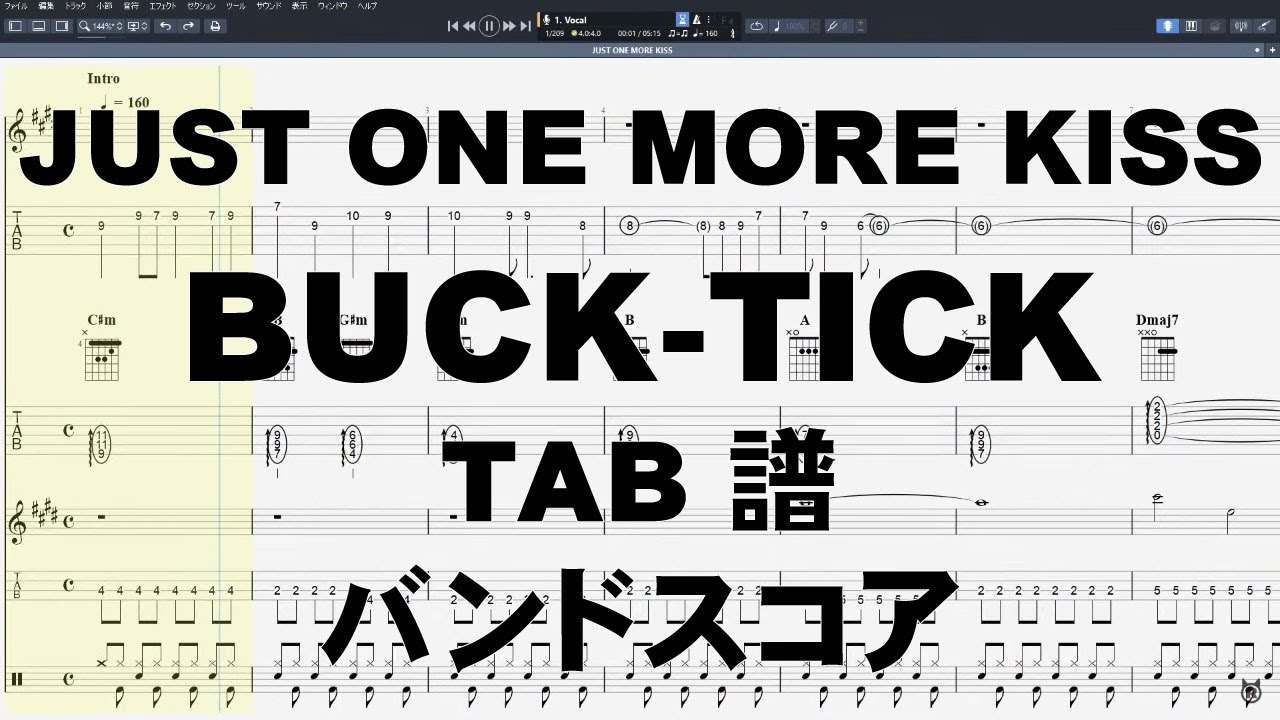Open the サウンド menu
This screenshot has width=1280, height=720.
click(x=269, y=6)
